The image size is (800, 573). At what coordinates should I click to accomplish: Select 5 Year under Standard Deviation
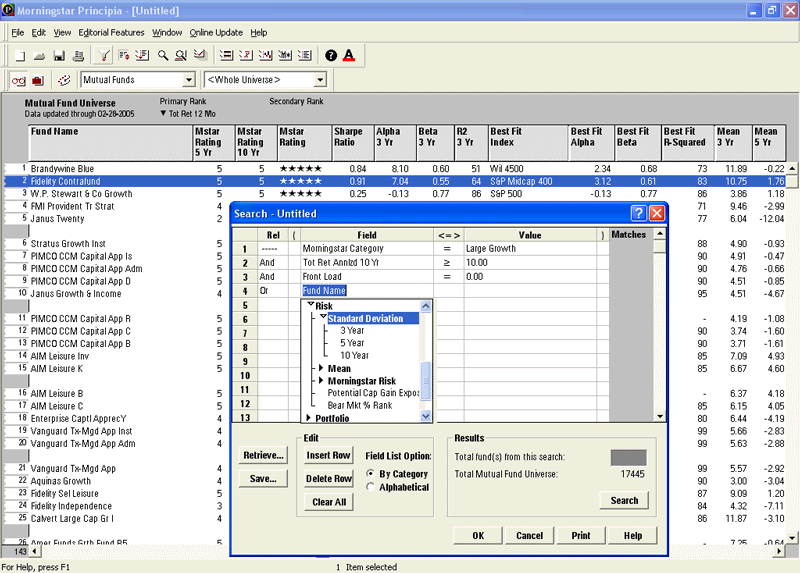[354, 343]
